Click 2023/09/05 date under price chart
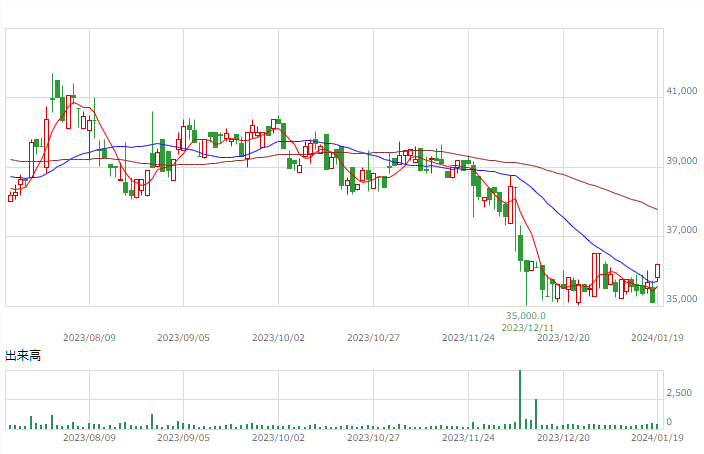Viewport: 704px width, 454px height. [x=183, y=338]
